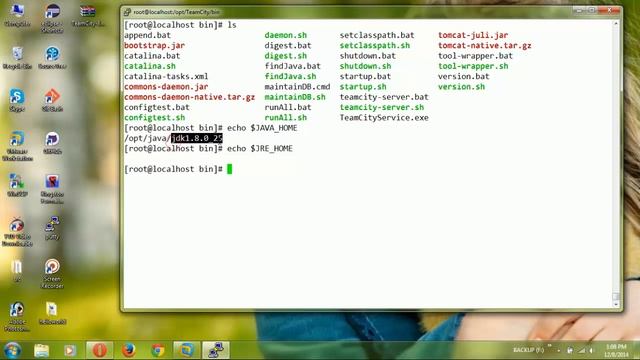Click daemon.sh in the listing
The width and height of the screenshot is (640, 360).
[x=285, y=35]
